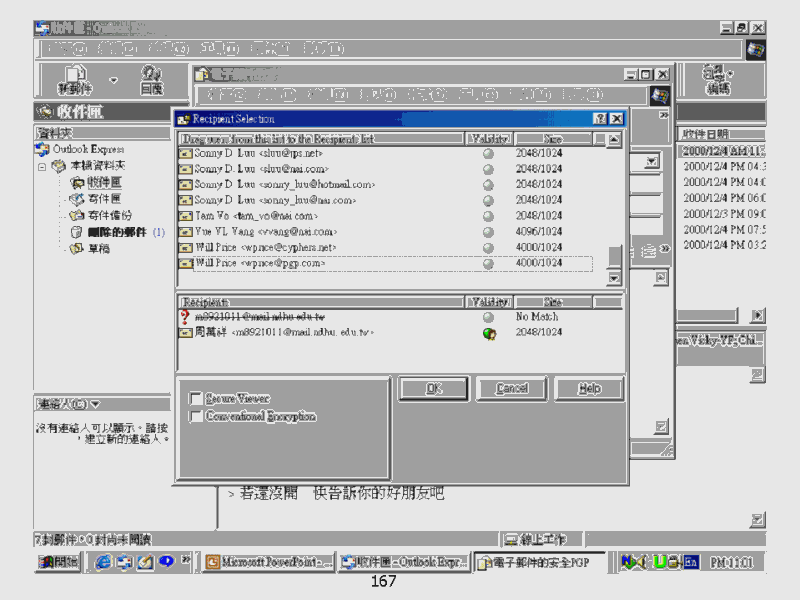Click the red question mark unmatched recipient

pyautogui.click(x=185, y=317)
